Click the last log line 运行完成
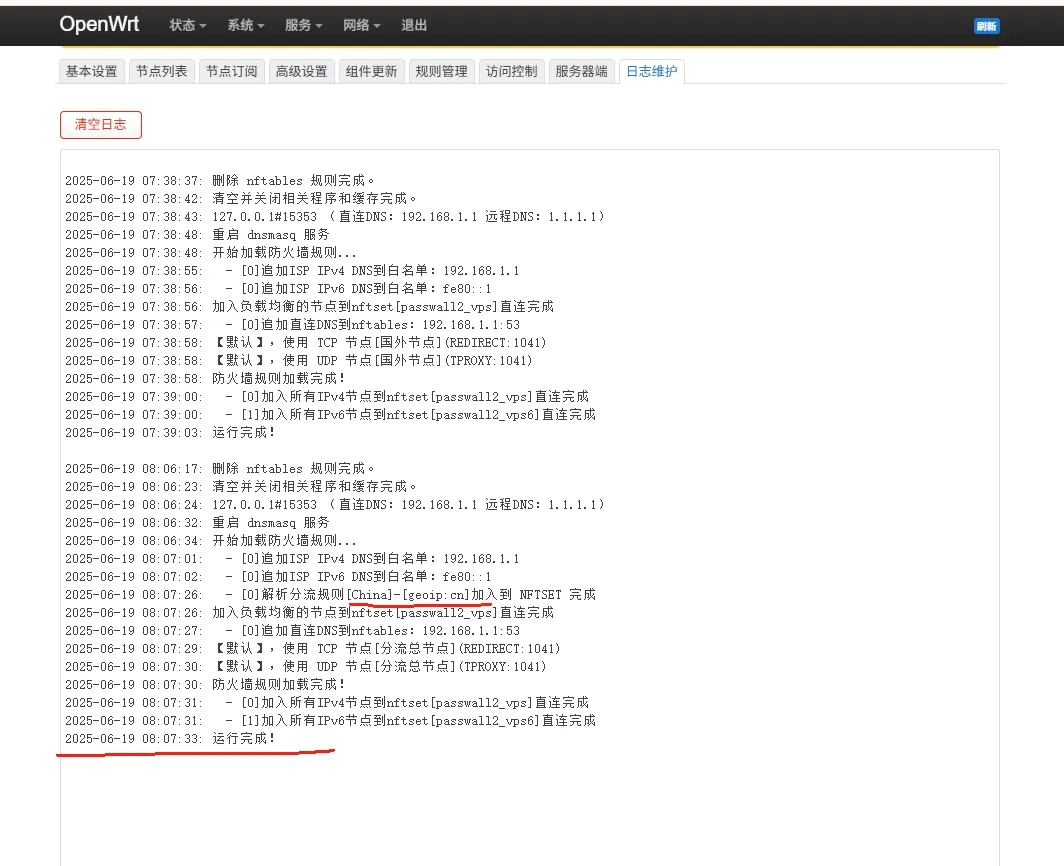1064x866 pixels. point(170,738)
